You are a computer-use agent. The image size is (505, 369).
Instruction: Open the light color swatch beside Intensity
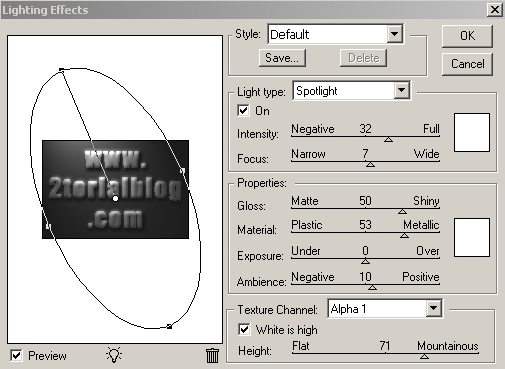pyautogui.click(x=472, y=132)
